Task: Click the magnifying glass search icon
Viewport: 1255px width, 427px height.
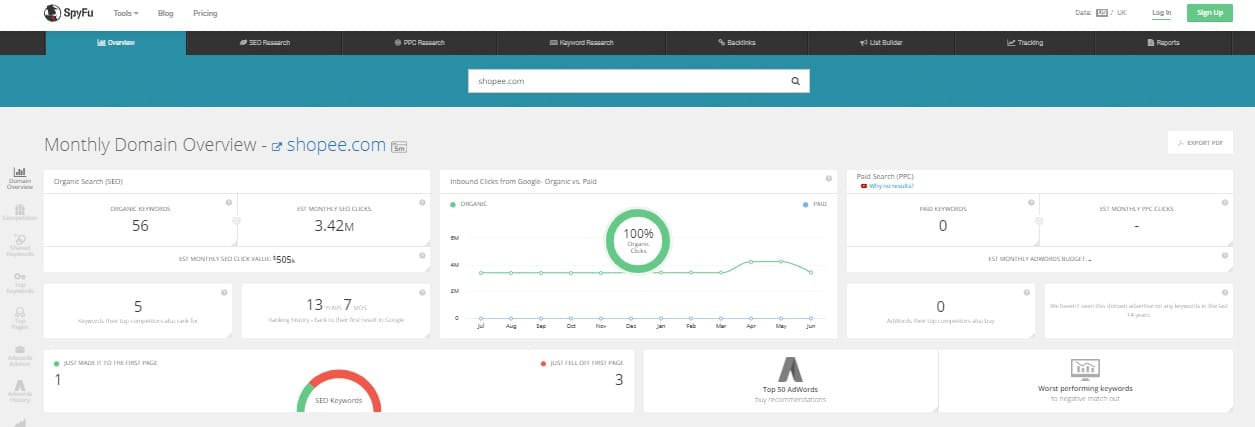Action: click(796, 81)
